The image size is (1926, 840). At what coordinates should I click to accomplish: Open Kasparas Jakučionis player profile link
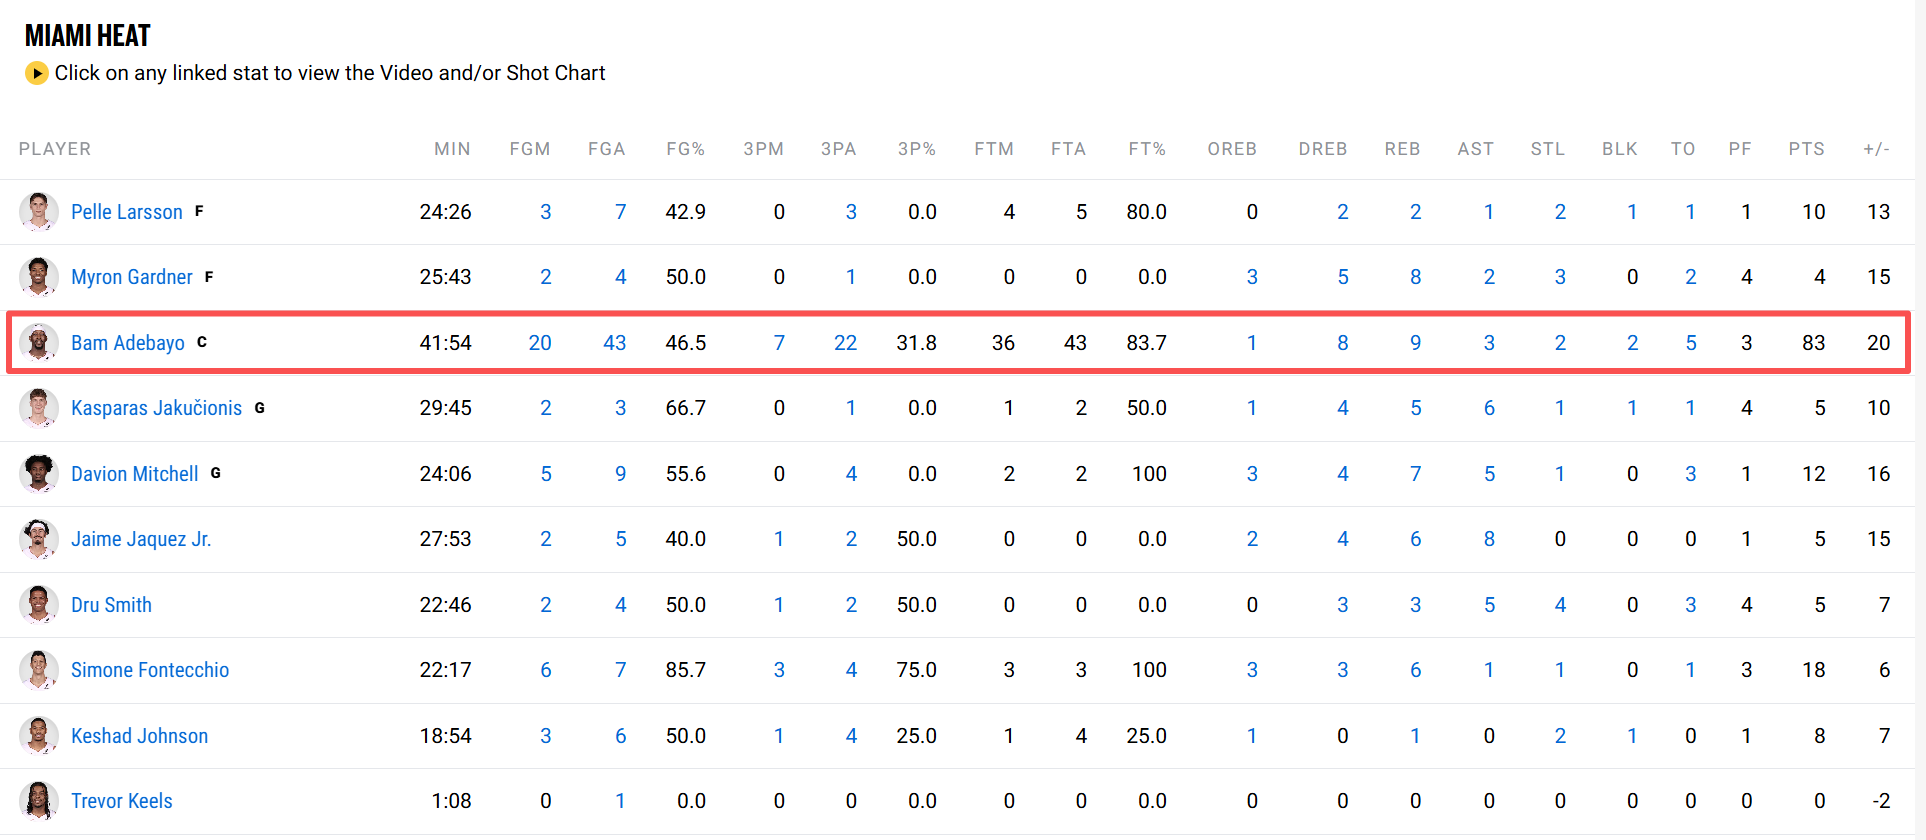(156, 408)
